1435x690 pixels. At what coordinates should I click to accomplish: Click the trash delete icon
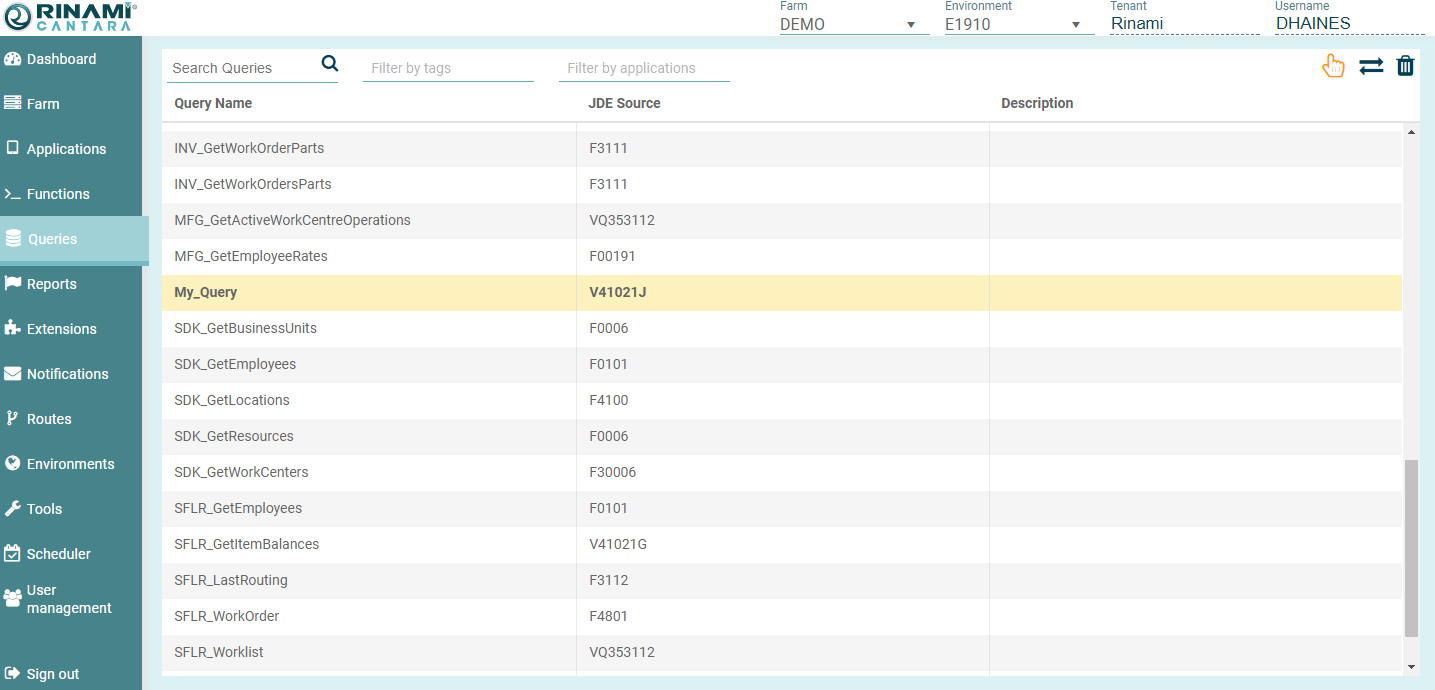click(x=1405, y=66)
